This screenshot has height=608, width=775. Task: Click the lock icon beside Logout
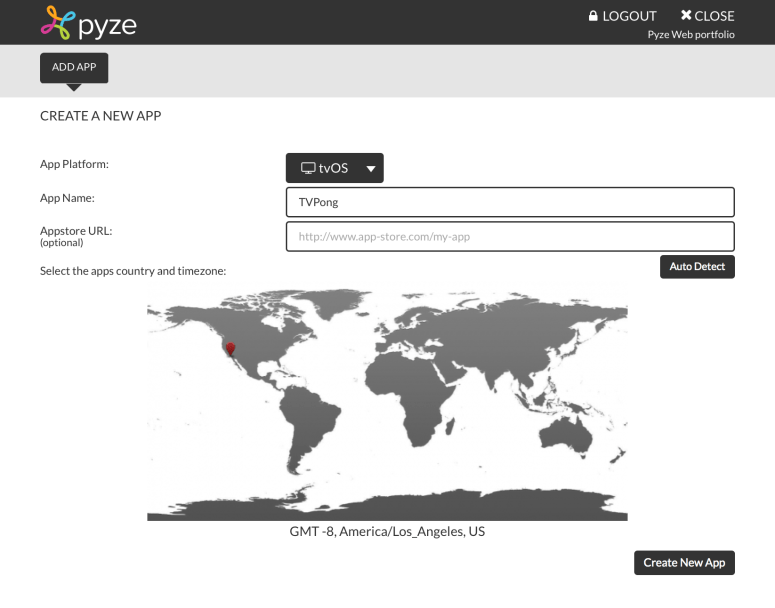click(x=593, y=16)
